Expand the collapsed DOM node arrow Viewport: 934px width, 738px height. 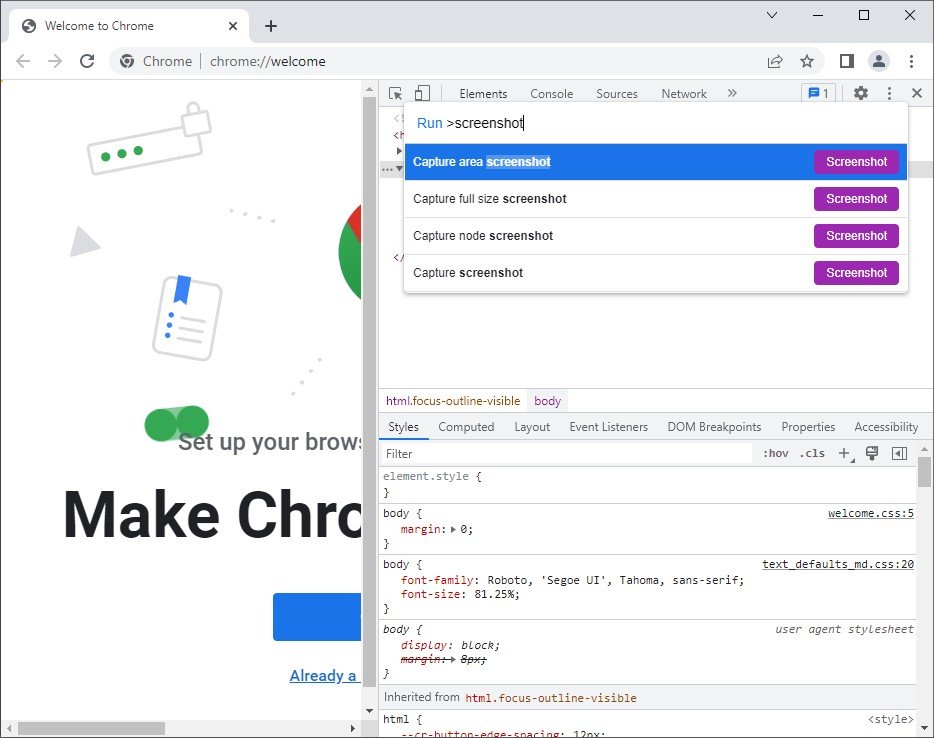coord(399,151)
